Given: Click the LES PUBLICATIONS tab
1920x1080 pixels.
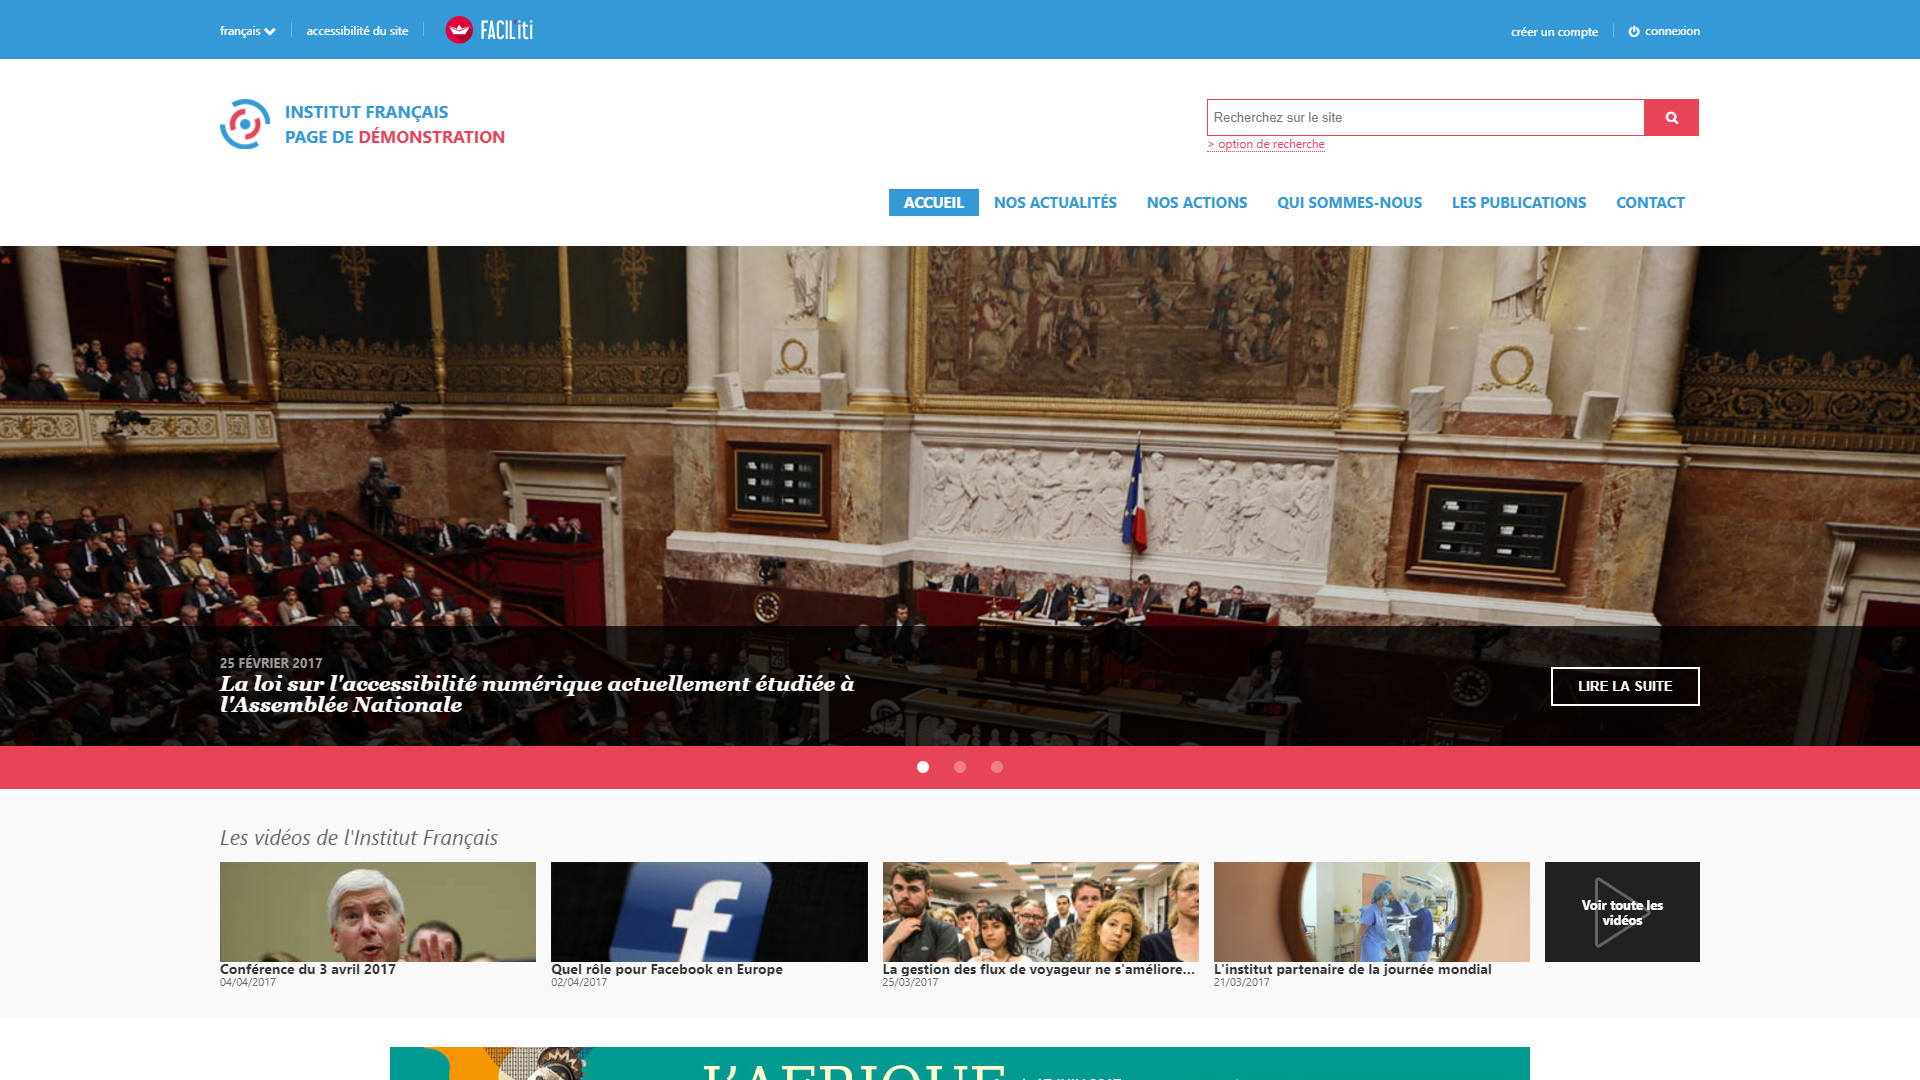Looking at the screenshot, I should (x=1518, y=202).
